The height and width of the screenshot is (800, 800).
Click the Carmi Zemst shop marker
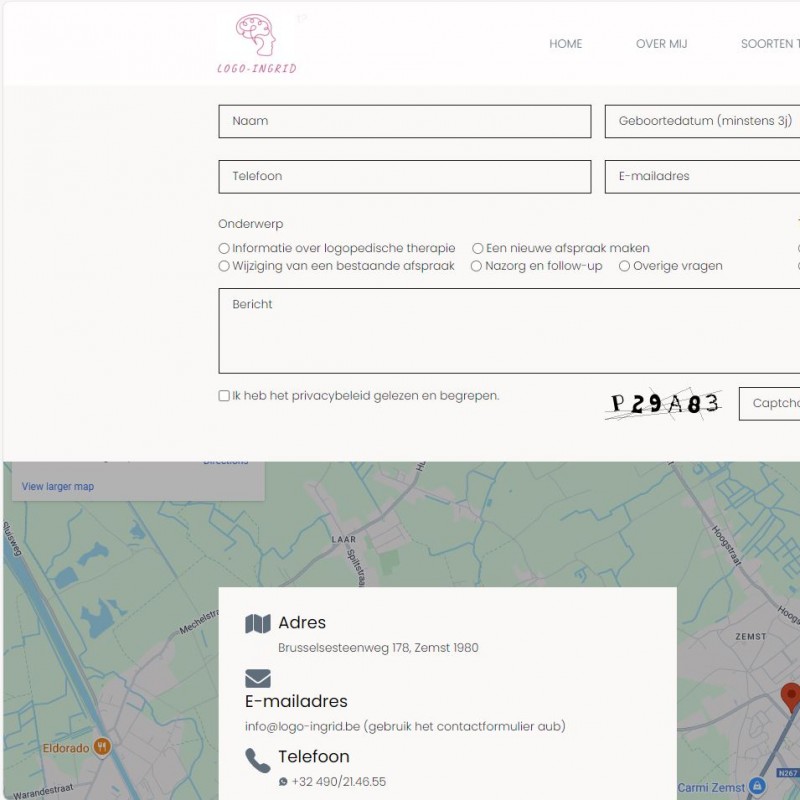coord(757,786)
